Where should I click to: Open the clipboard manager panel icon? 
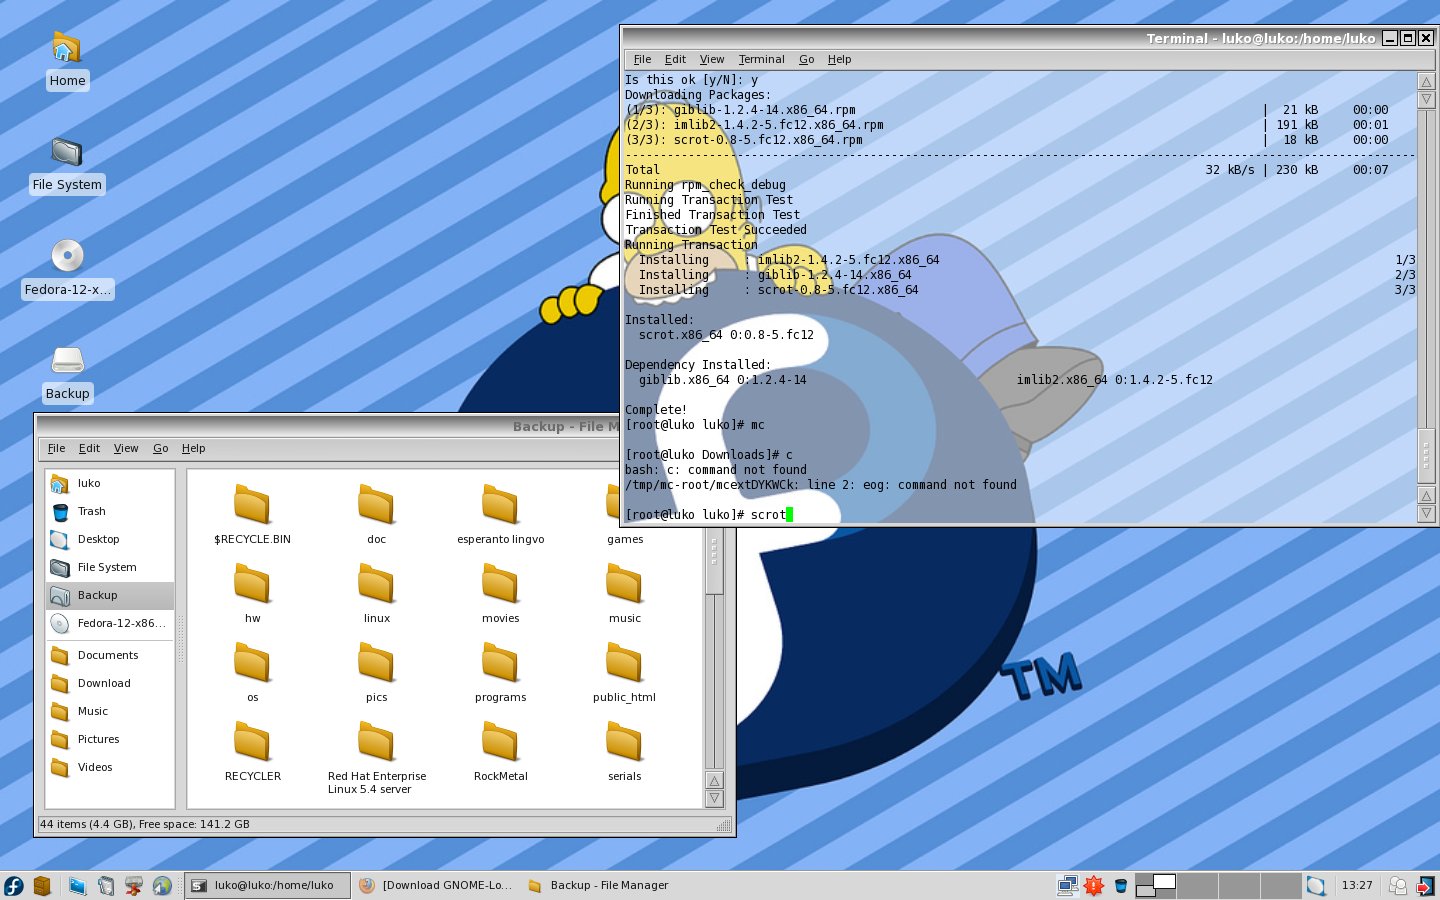(x=106, y=886)
